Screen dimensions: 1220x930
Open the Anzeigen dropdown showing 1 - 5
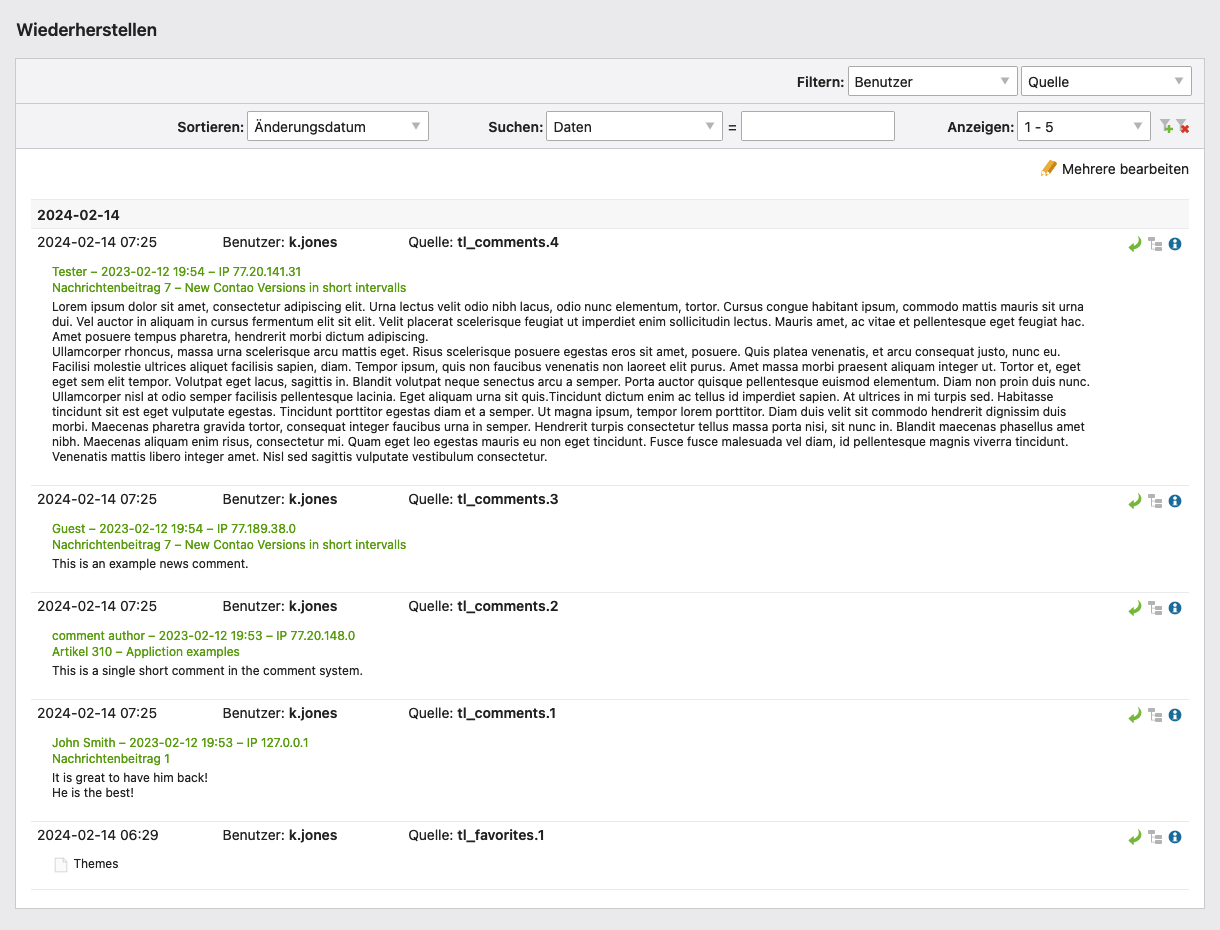point(1084,127)
